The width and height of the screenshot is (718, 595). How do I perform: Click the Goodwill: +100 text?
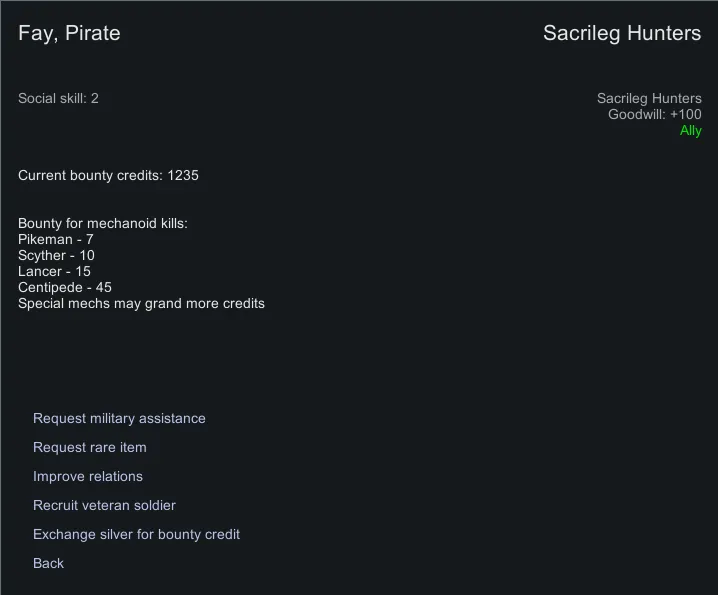click(x=654, y=114)
